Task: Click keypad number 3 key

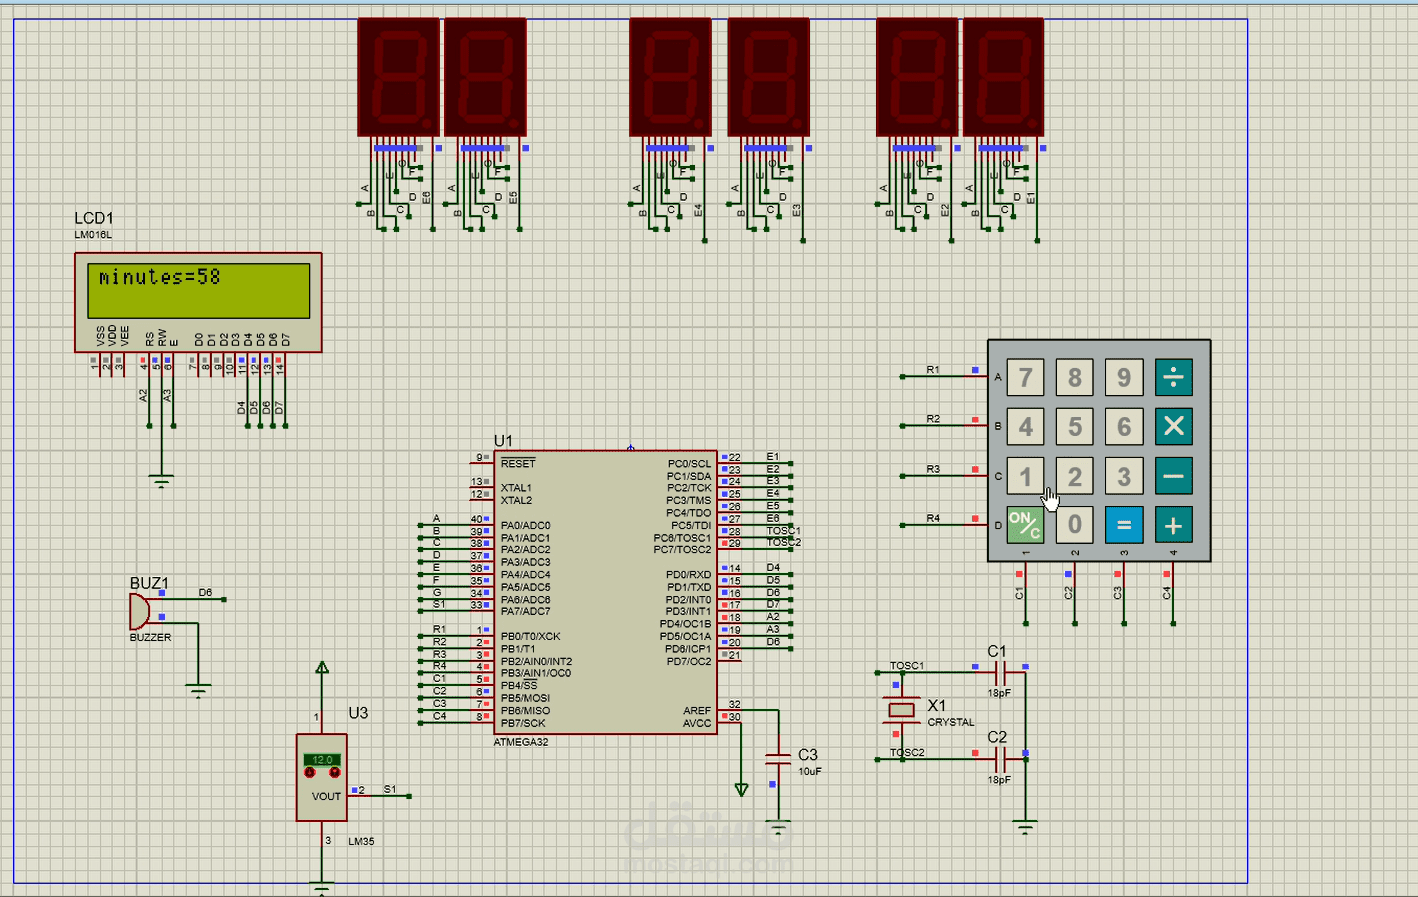Action: [x=1124, y=476]
